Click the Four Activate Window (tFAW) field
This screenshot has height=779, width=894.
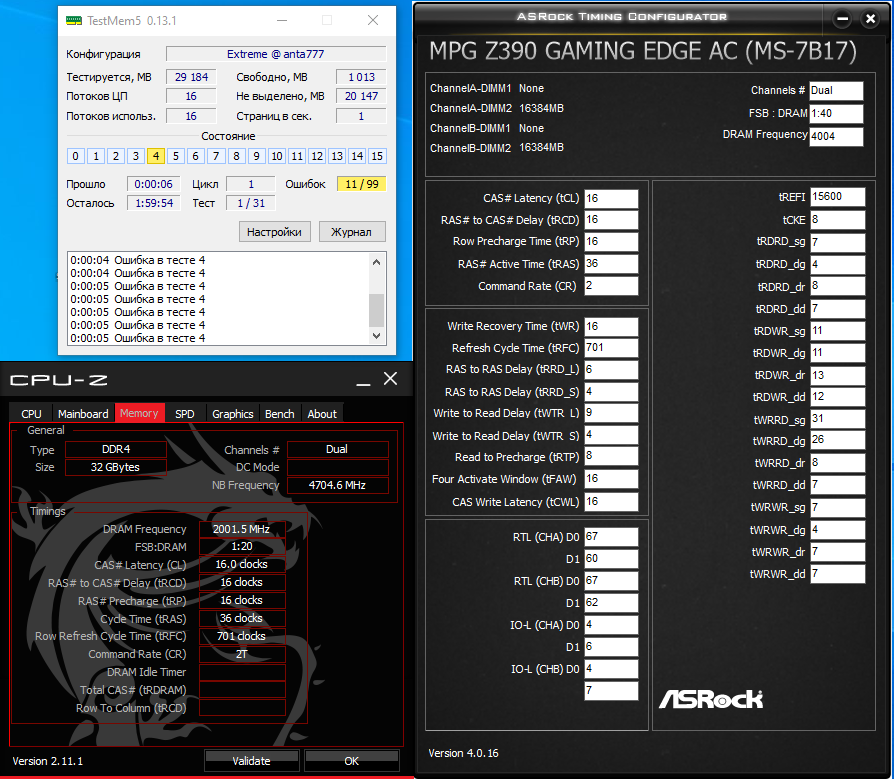[x=611, y=479]
